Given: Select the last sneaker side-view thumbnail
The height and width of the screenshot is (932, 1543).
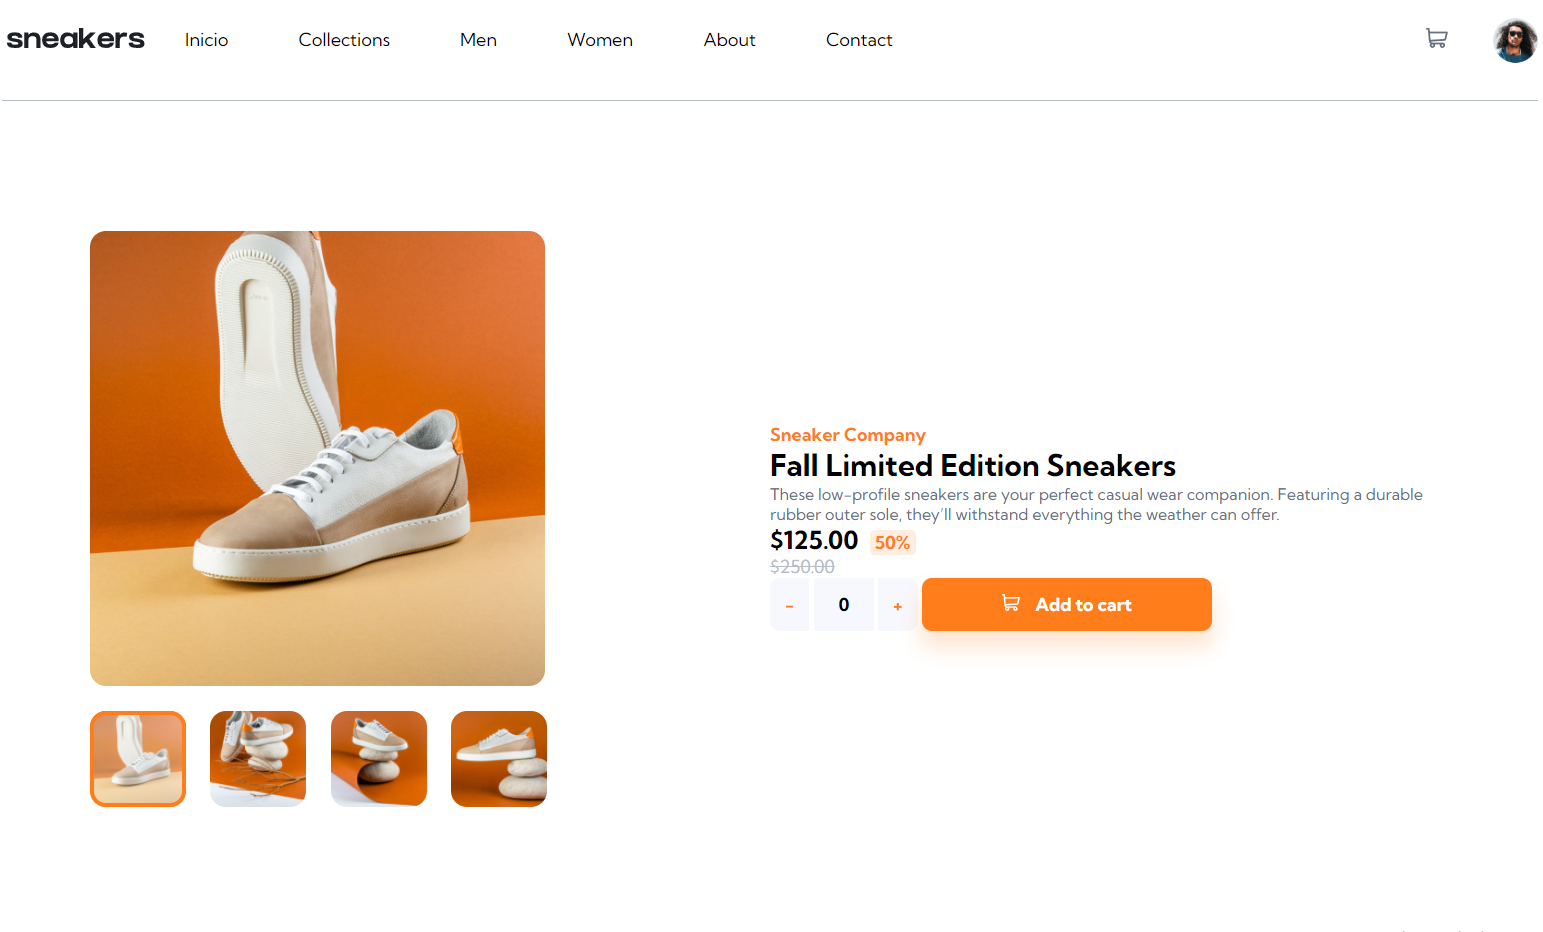Looking at the screenshot, I should 498,758.
